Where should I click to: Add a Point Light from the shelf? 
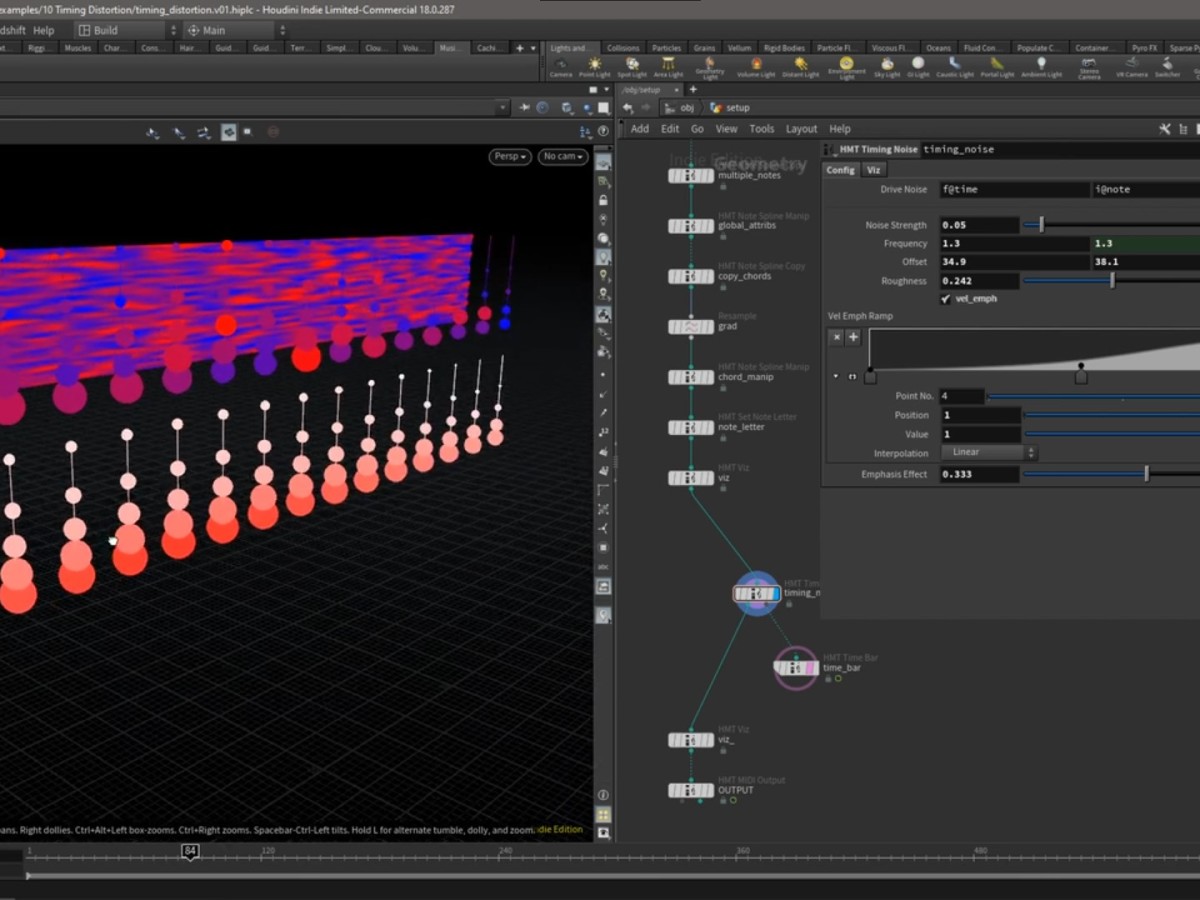[595, 65]
